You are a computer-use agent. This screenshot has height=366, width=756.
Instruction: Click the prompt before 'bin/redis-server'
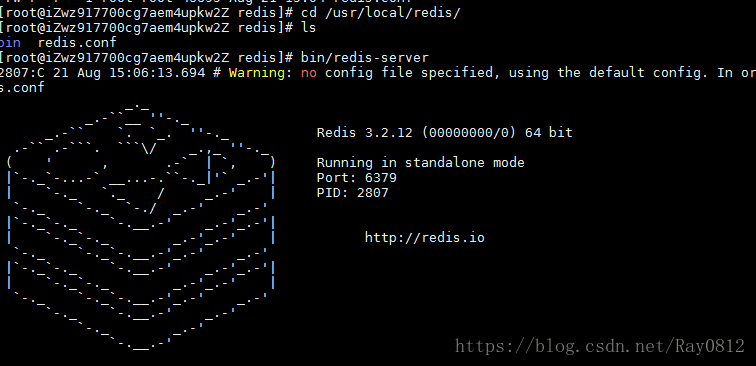click(x=147, y=57)
